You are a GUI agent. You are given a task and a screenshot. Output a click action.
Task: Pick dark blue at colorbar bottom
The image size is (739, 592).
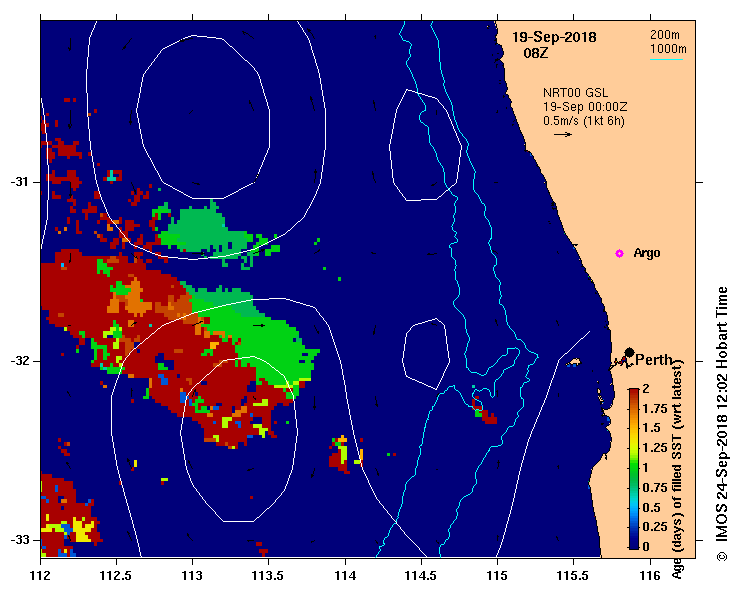(634, 542)
